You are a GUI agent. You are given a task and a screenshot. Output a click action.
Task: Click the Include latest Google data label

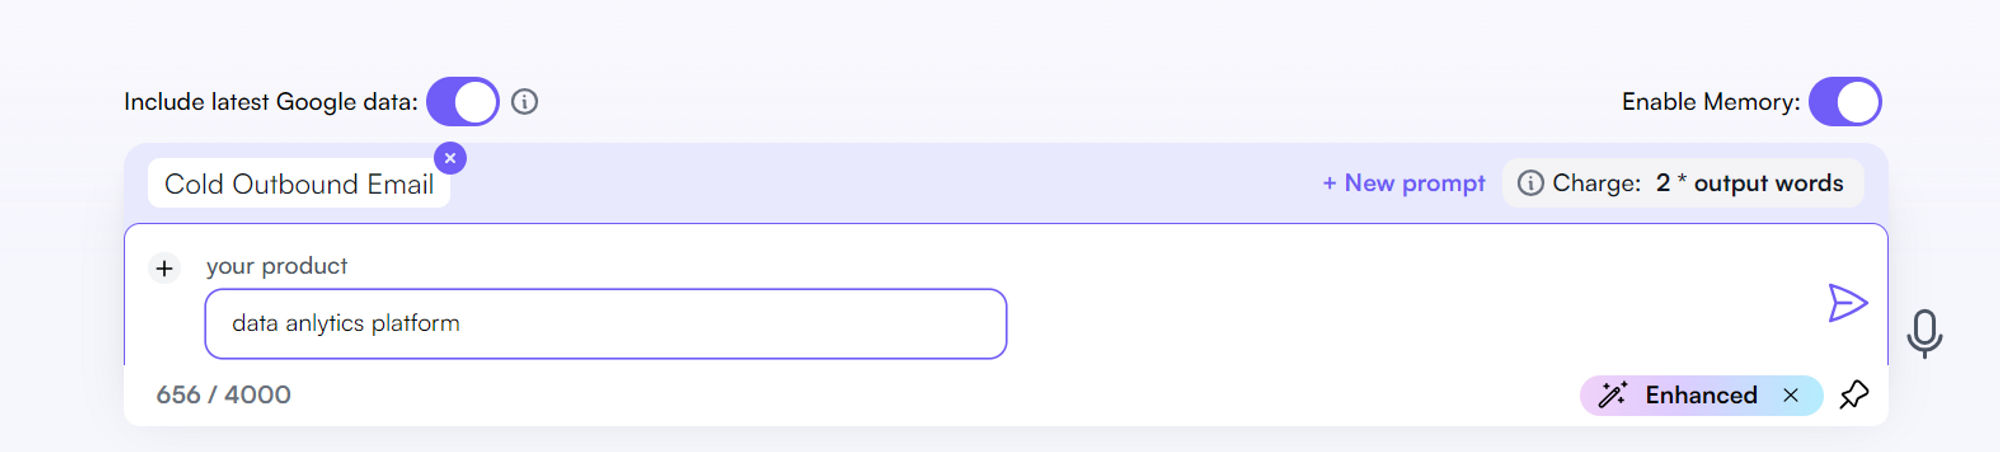pyautogui.click(x=270, y=102)
